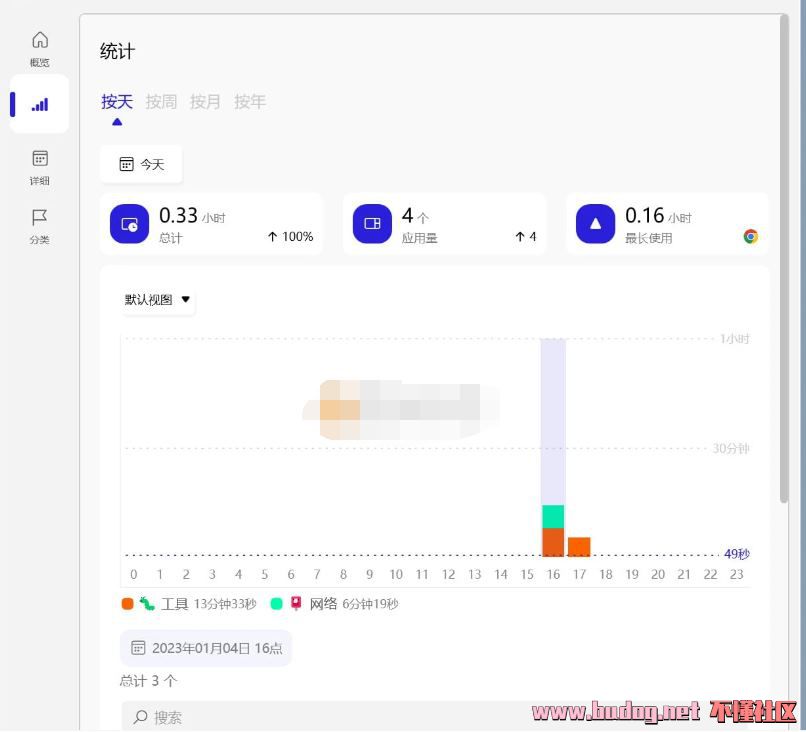Switch to the 按月 tab
Viewport: 806px width, 732px height.
click(205, 102)
